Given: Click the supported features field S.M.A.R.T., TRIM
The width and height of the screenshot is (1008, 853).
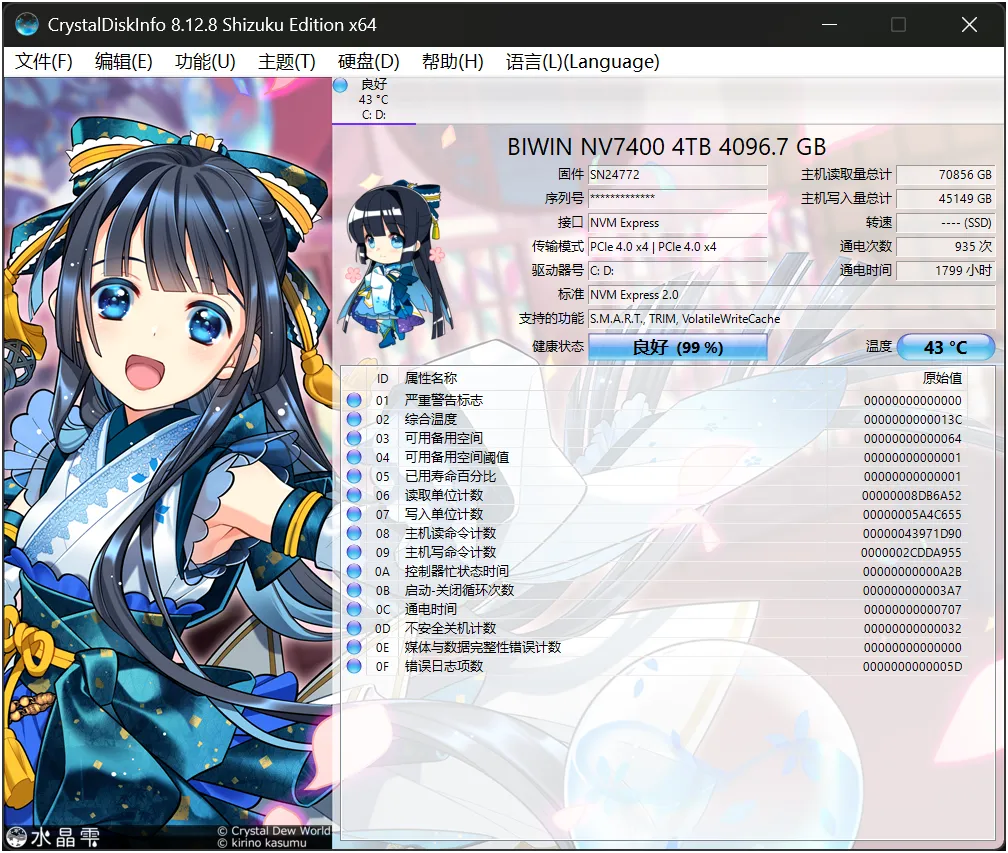Looking at the screenshot, I should tap(791, 319).
